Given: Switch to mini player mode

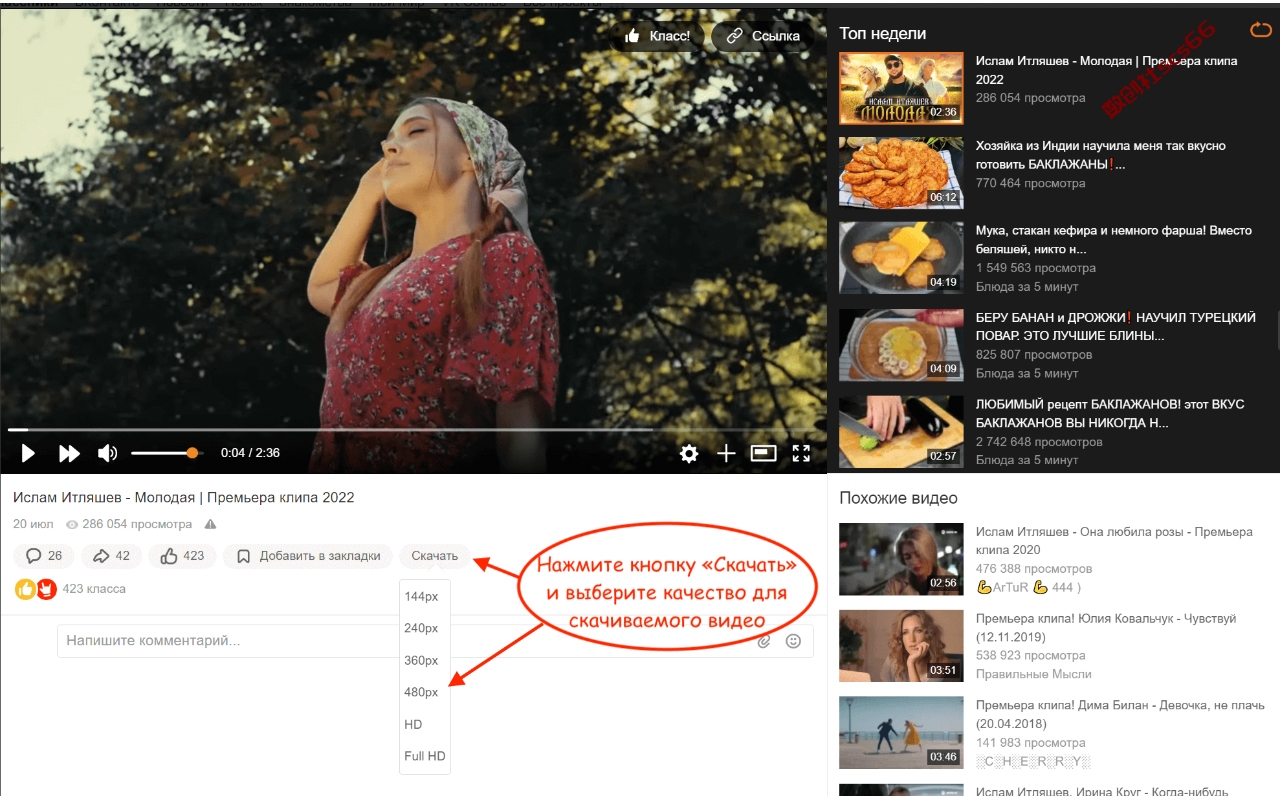Looking at the screenshot, I should (x=764, y=453).
